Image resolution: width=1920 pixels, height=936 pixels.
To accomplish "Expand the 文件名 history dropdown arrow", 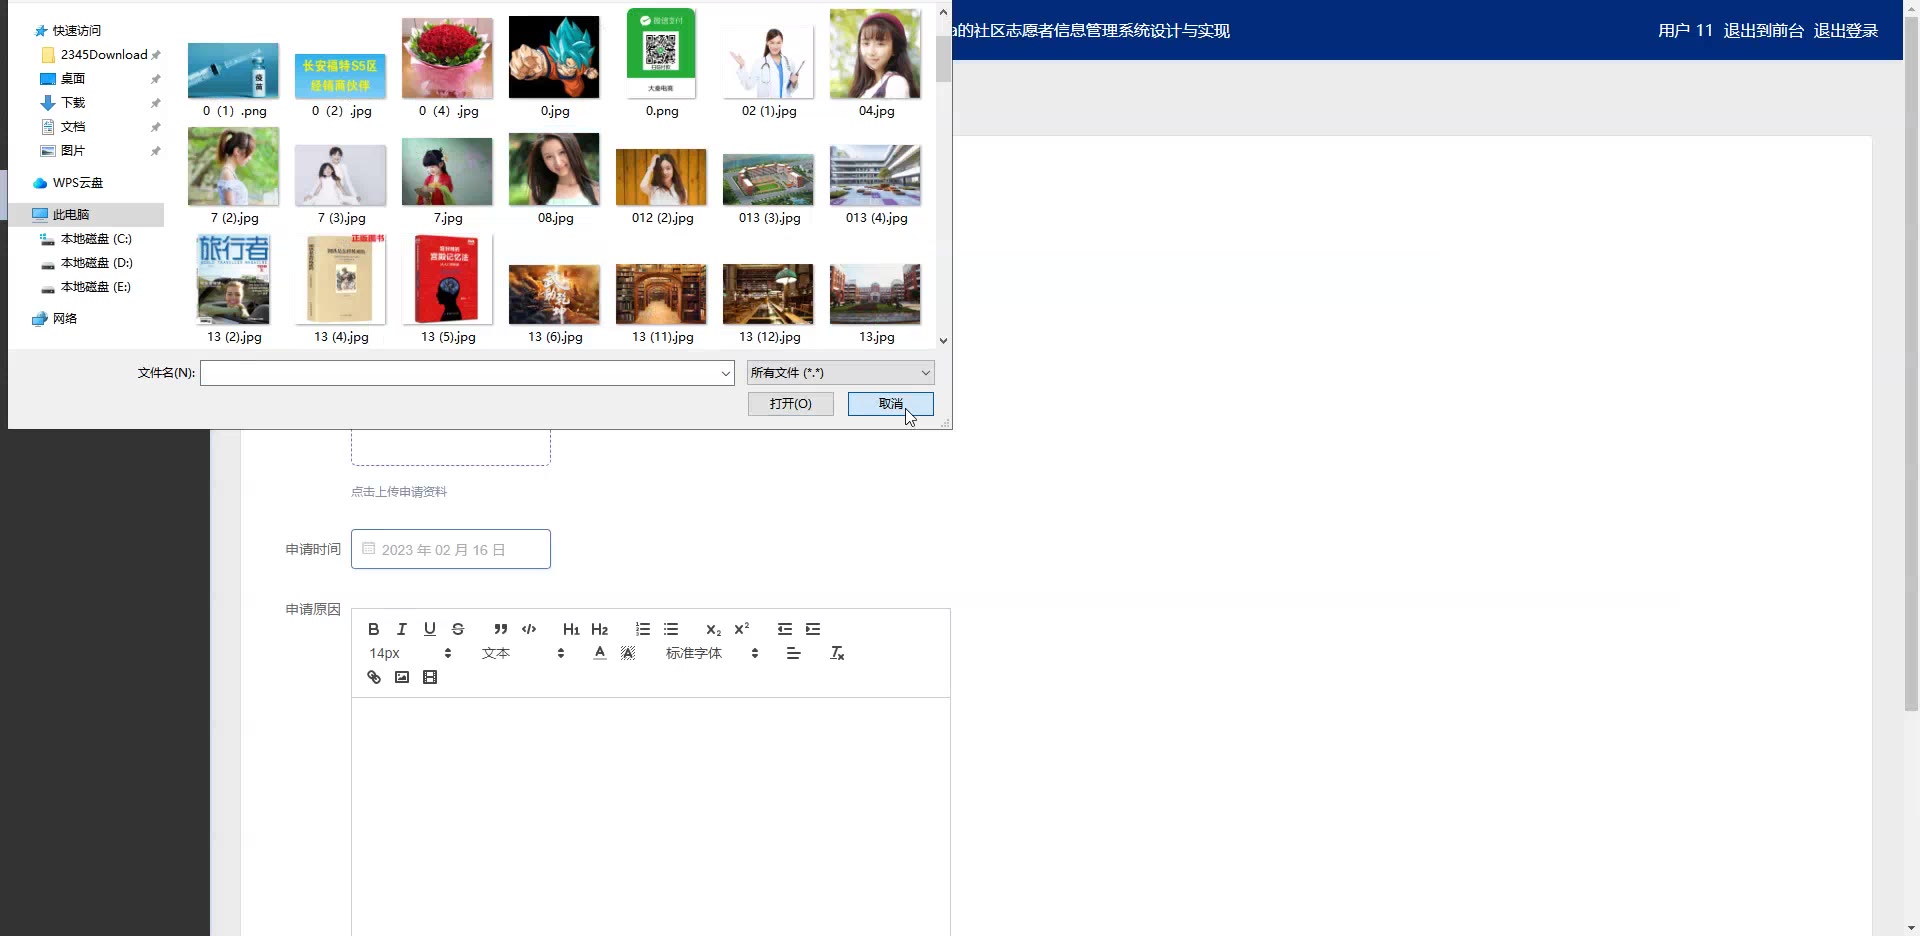I will tap(725, 373).
